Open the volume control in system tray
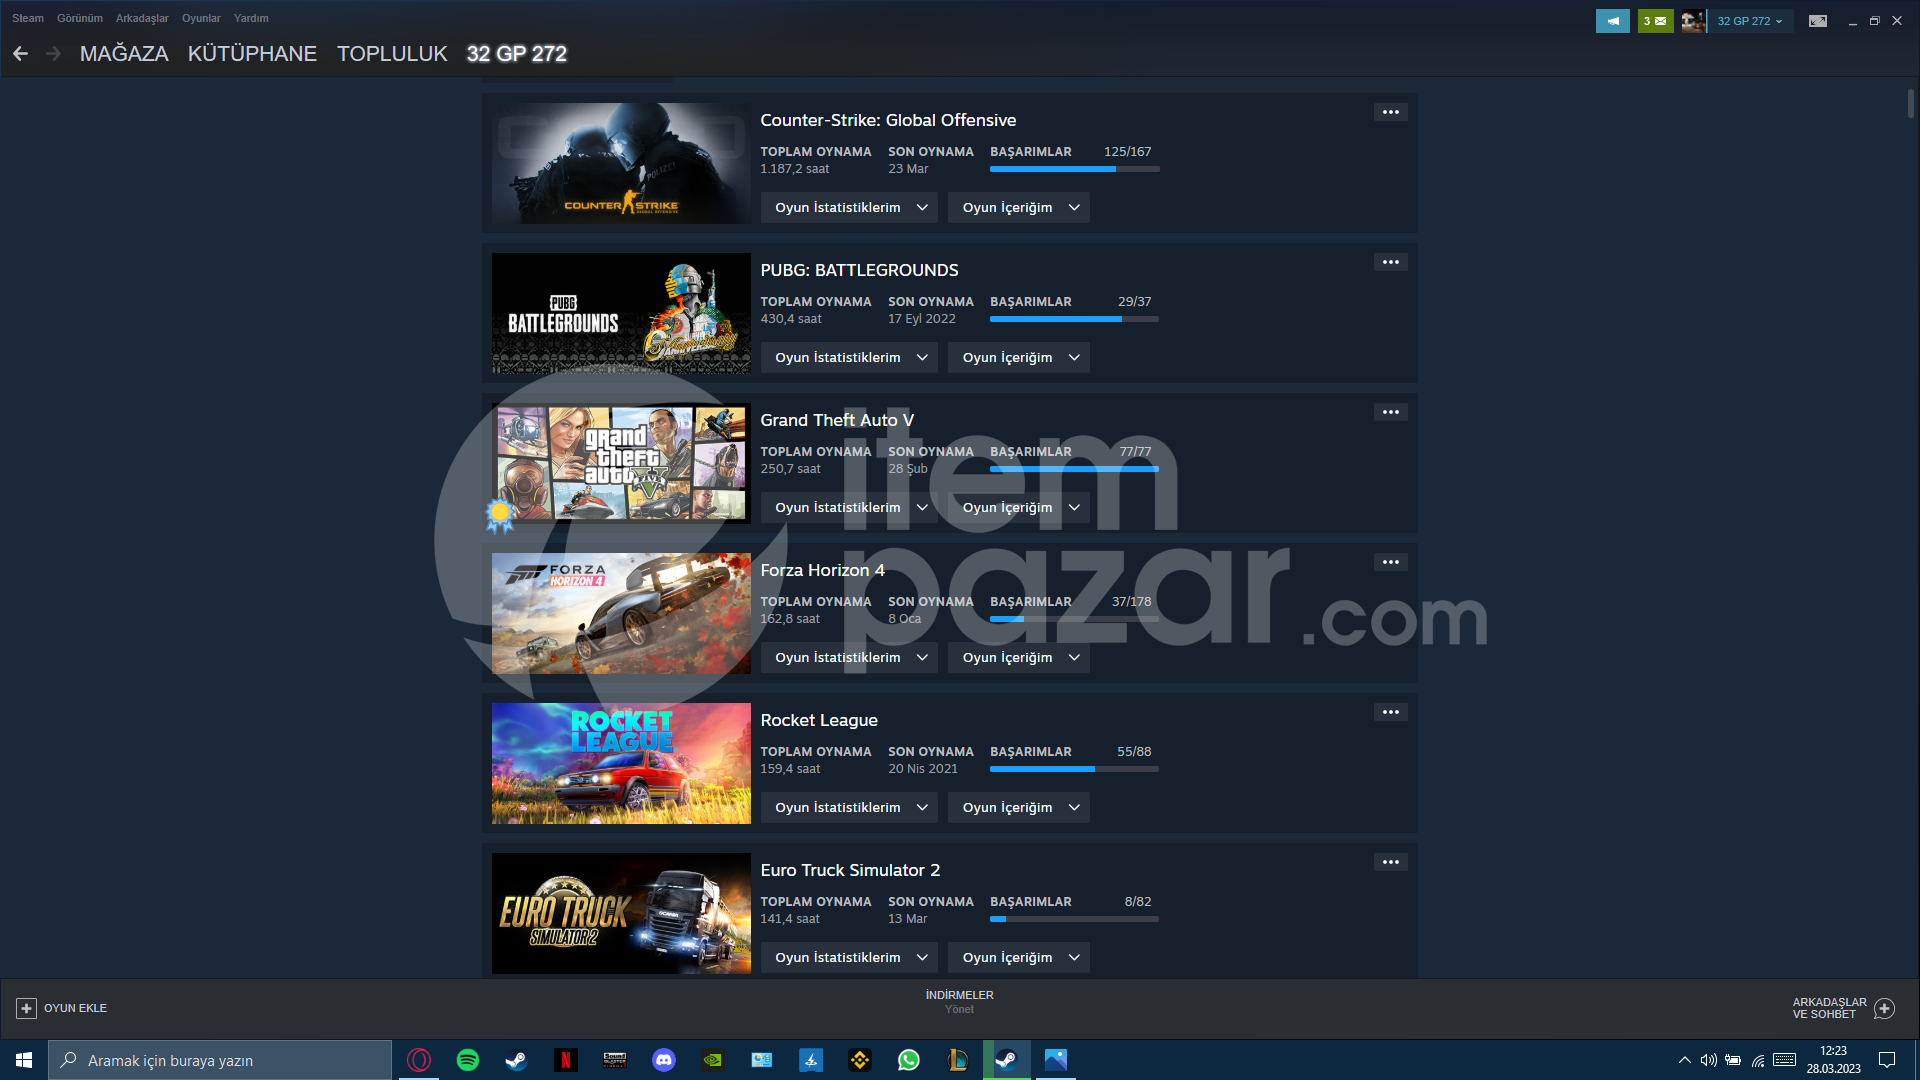 pyautogui.click(x=1708, y=1060)
